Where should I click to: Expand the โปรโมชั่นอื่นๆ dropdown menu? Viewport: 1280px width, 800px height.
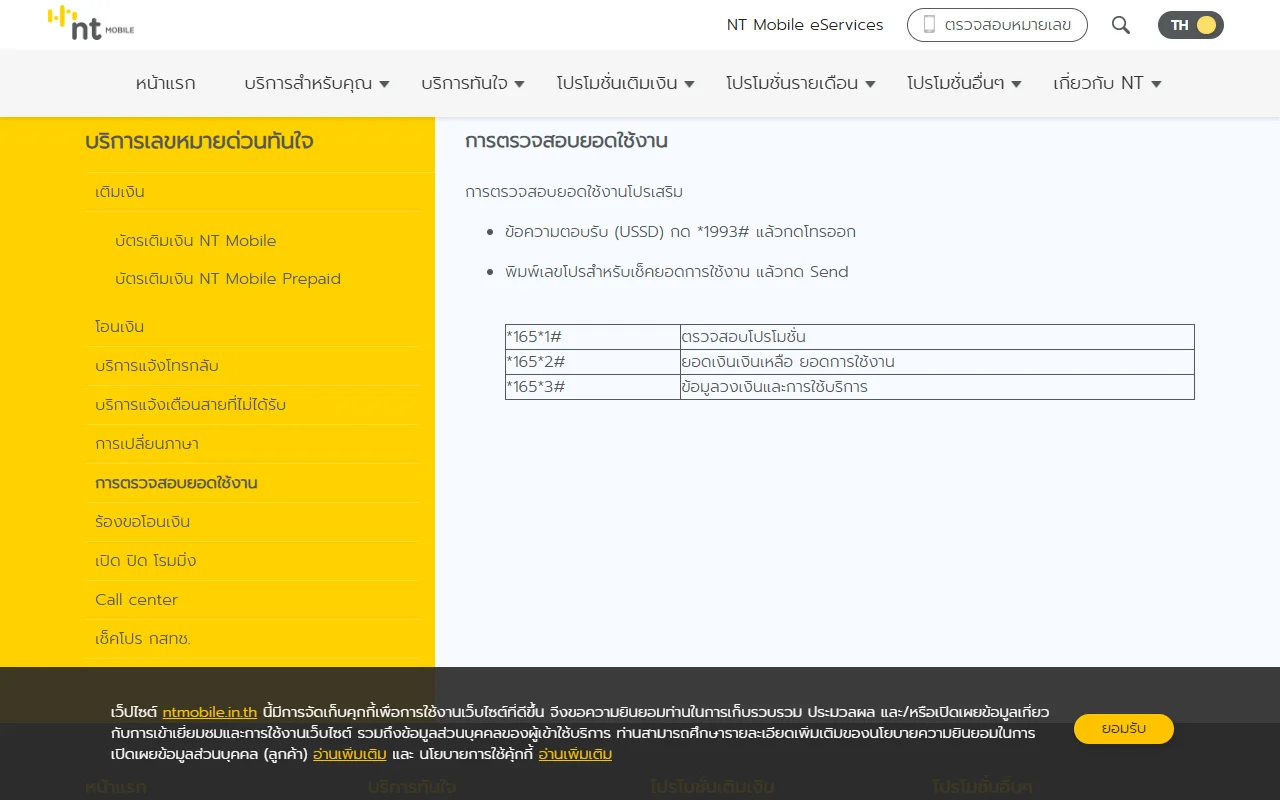coord(965,83)
